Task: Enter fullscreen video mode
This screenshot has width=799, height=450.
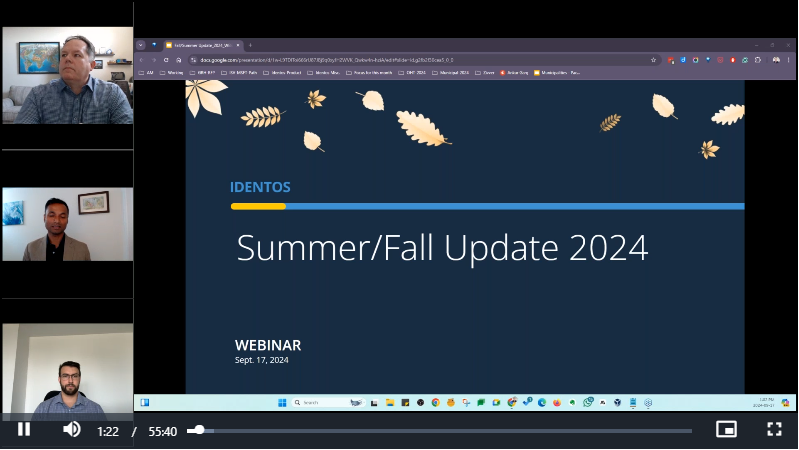Action: tap(775, 429)
